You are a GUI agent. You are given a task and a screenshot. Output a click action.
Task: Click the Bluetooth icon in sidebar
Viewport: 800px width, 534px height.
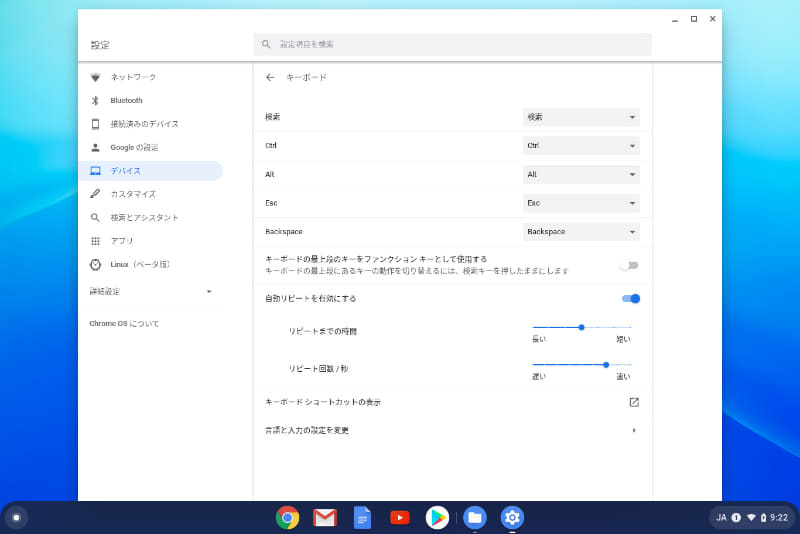95,100
